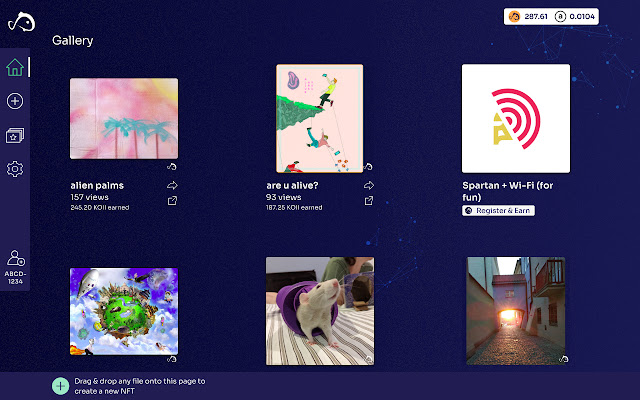640x400 pixels.
Task: Open the are u alive? climbers thumbnail
Action: click(320, 118)
